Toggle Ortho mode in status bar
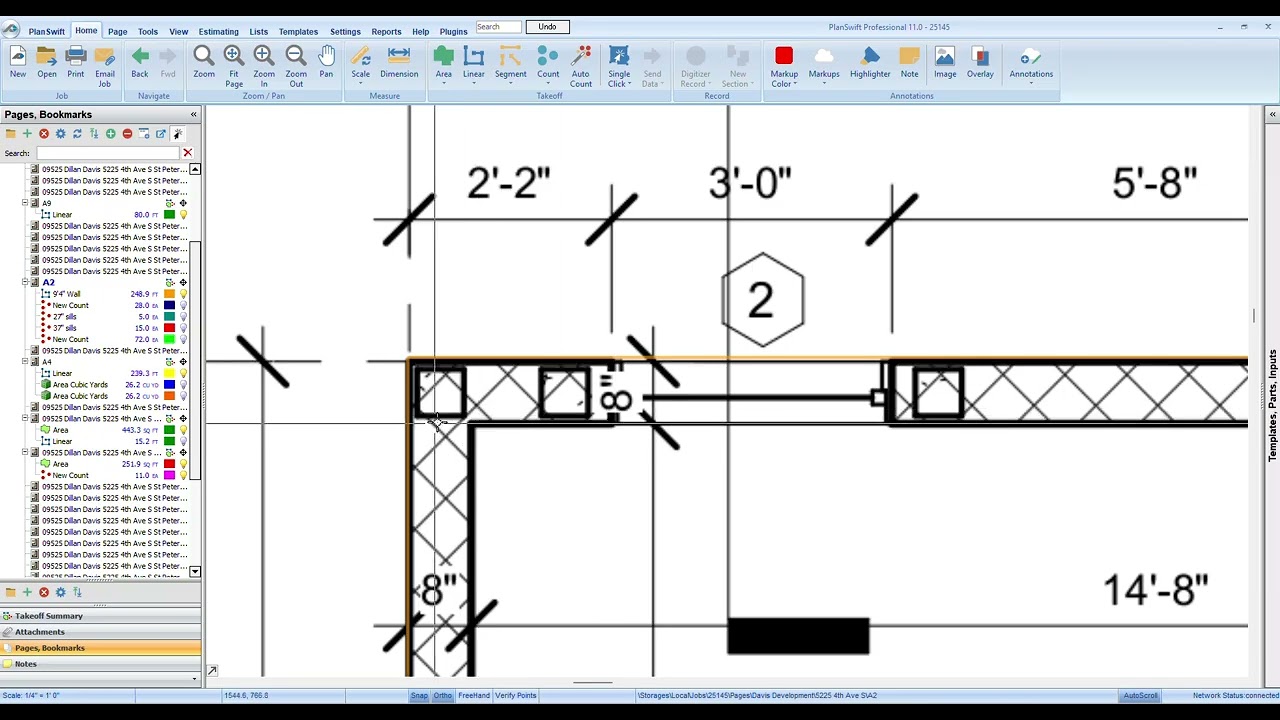Image resolution: width=1280 pixels, height=720 pixels. click(443, 696)
